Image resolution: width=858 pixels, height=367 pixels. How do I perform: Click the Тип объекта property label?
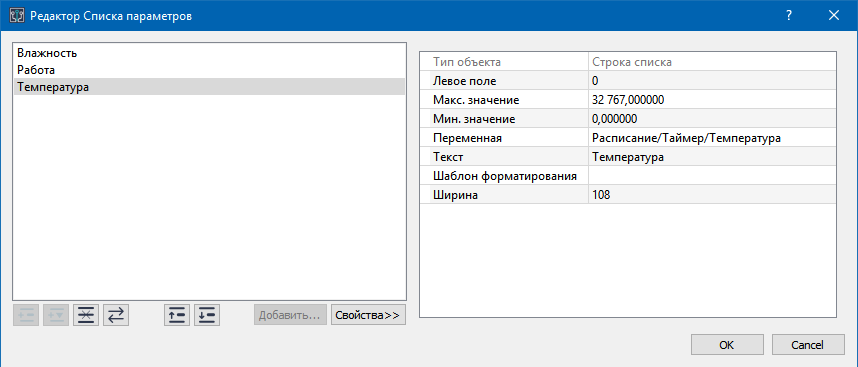click(467, 62)
